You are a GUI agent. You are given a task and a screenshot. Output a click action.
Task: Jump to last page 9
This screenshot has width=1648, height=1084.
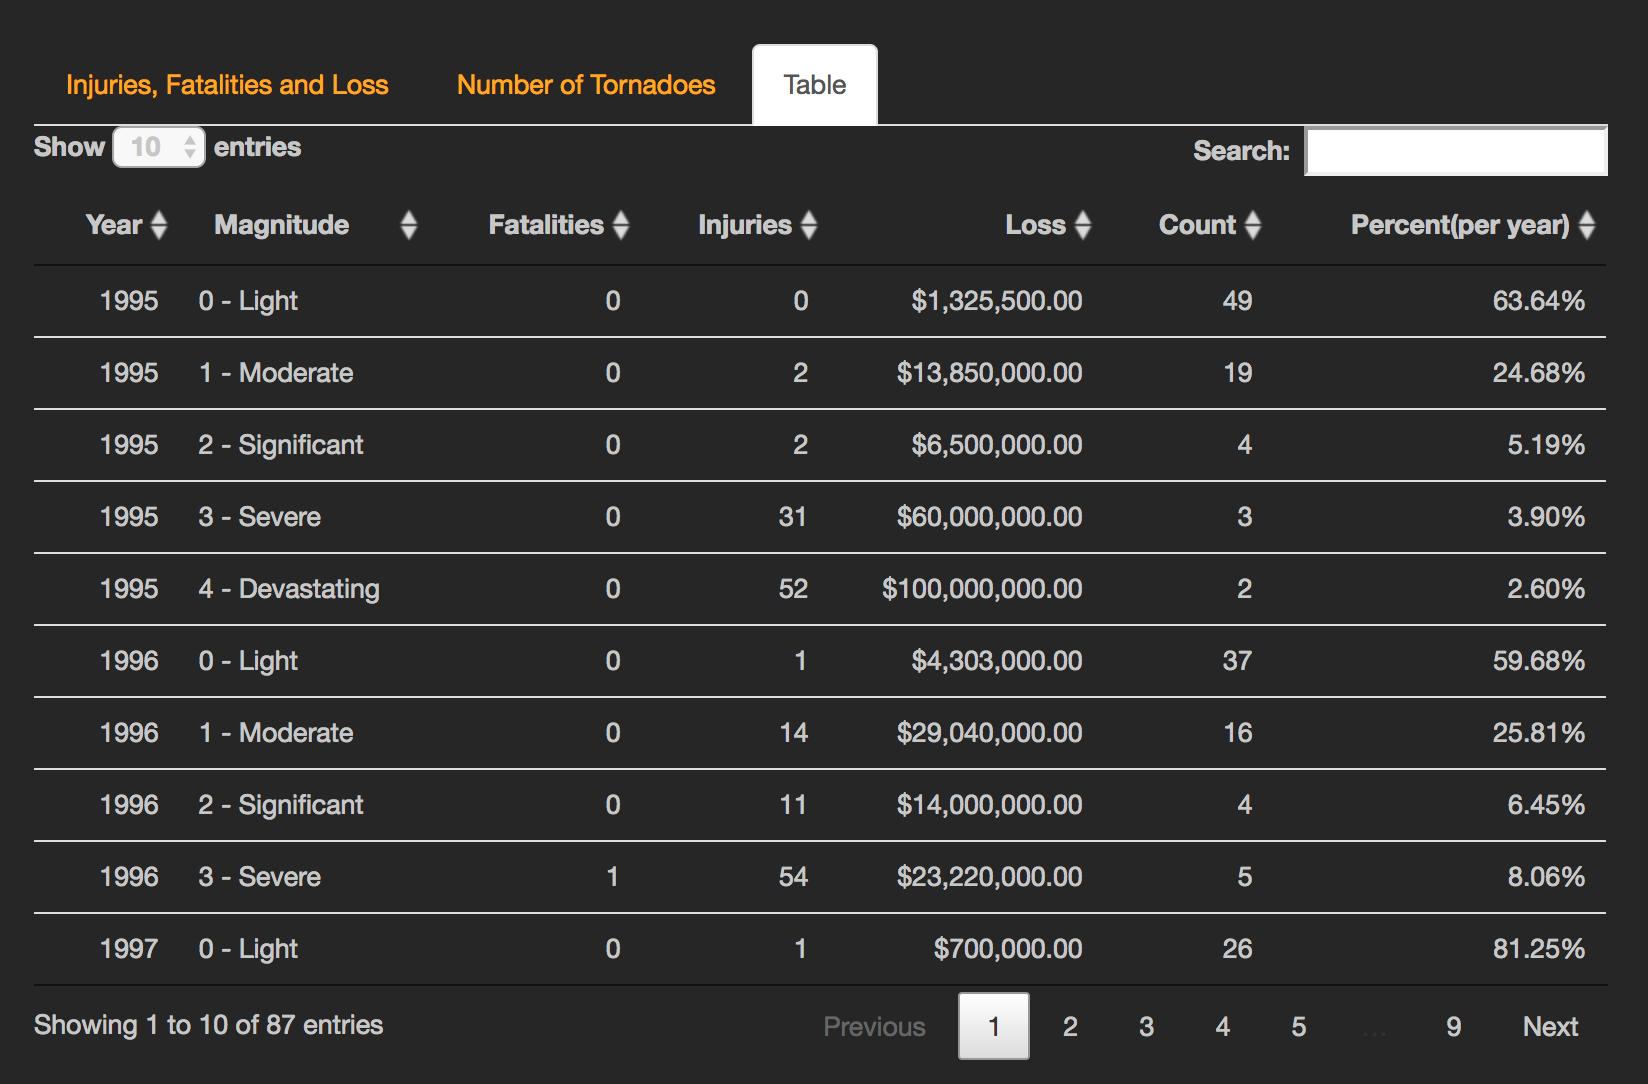click(x=1453, y=1027)
